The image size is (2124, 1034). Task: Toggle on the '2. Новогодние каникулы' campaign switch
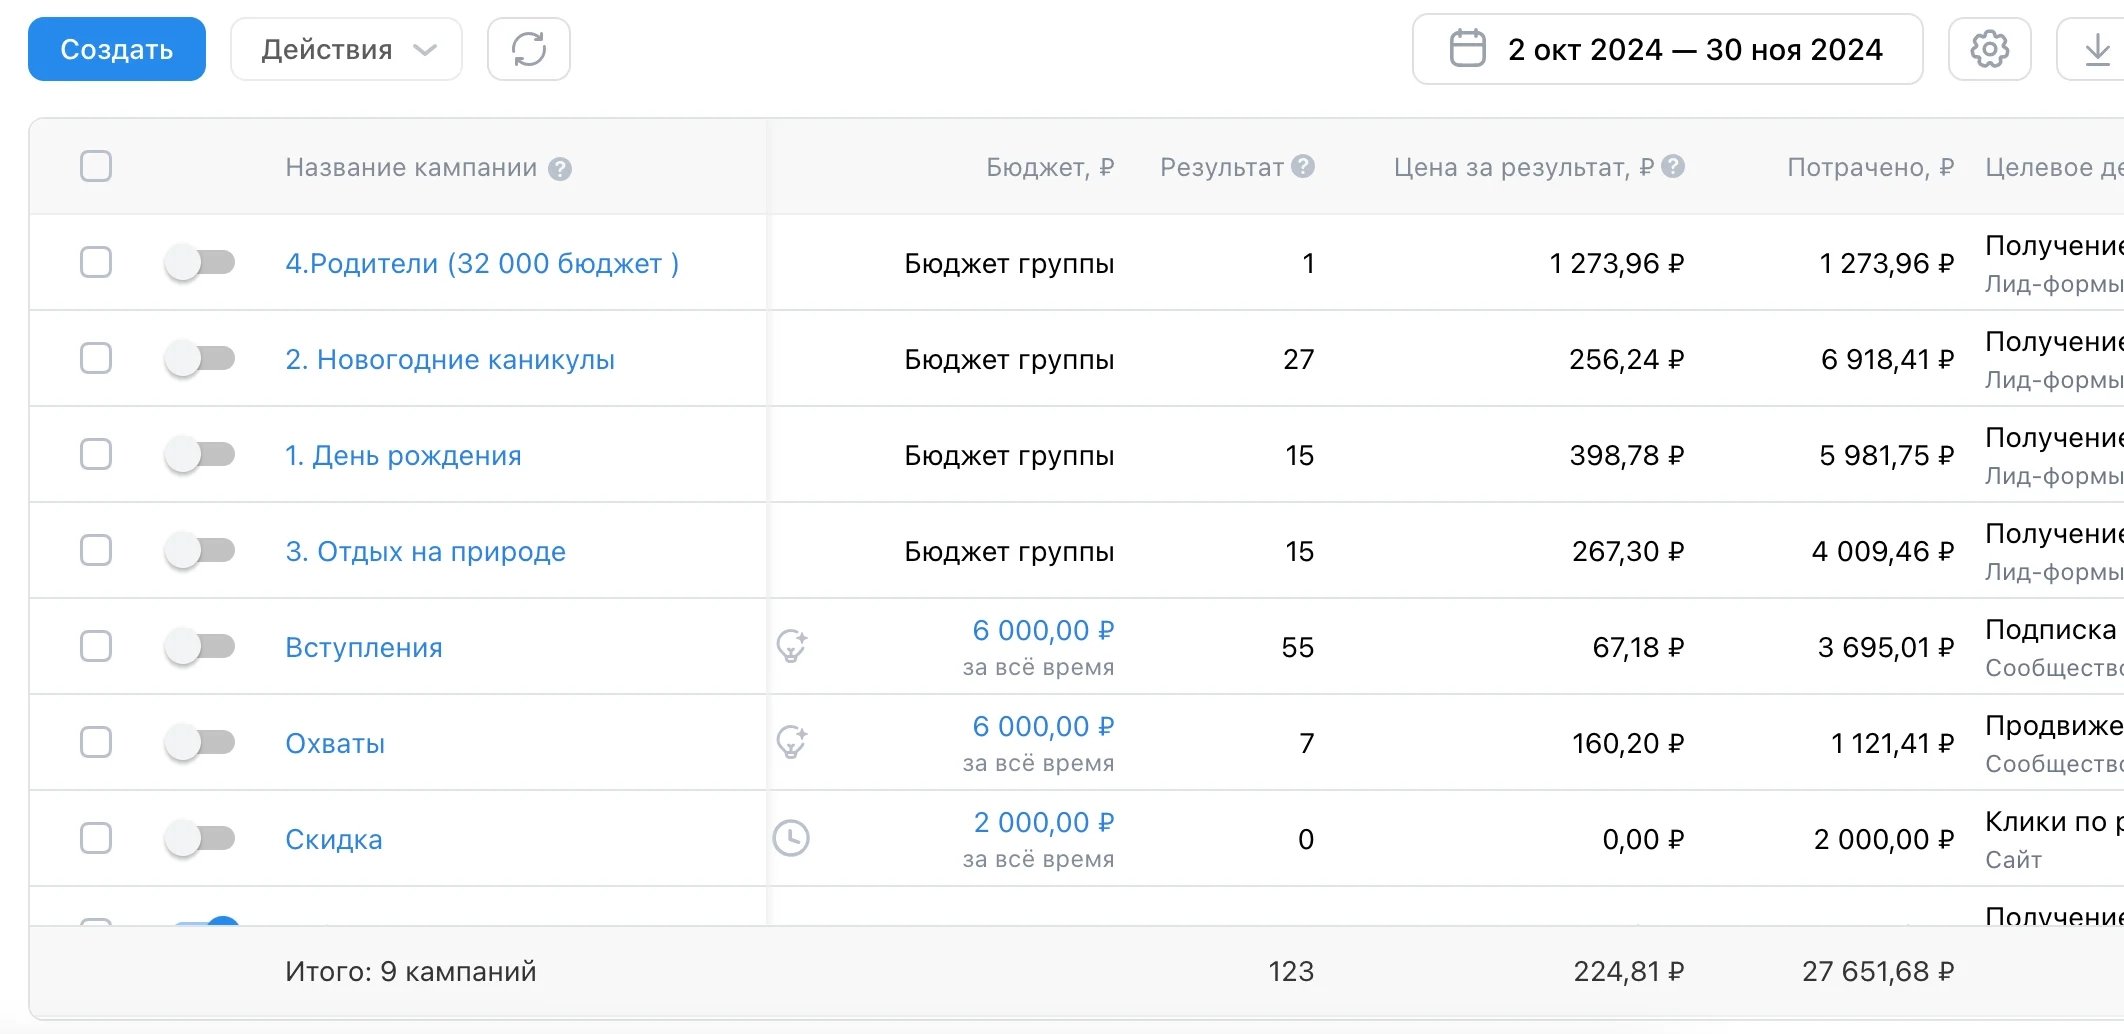click(x=200, y=359)
